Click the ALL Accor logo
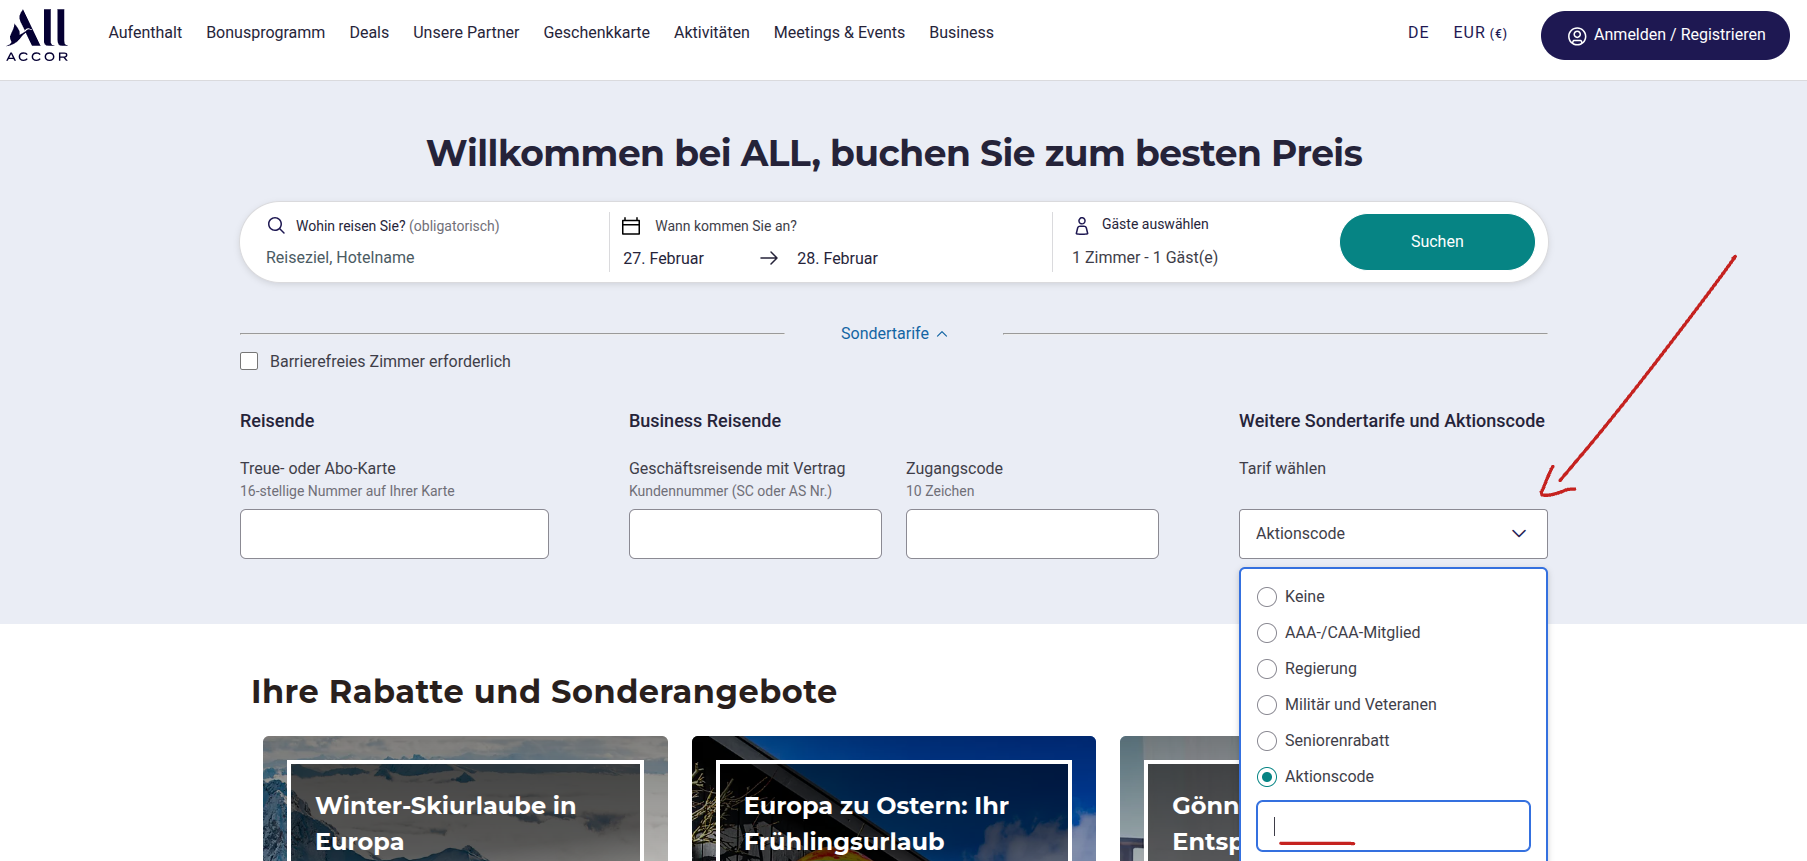 coord(38,35)
